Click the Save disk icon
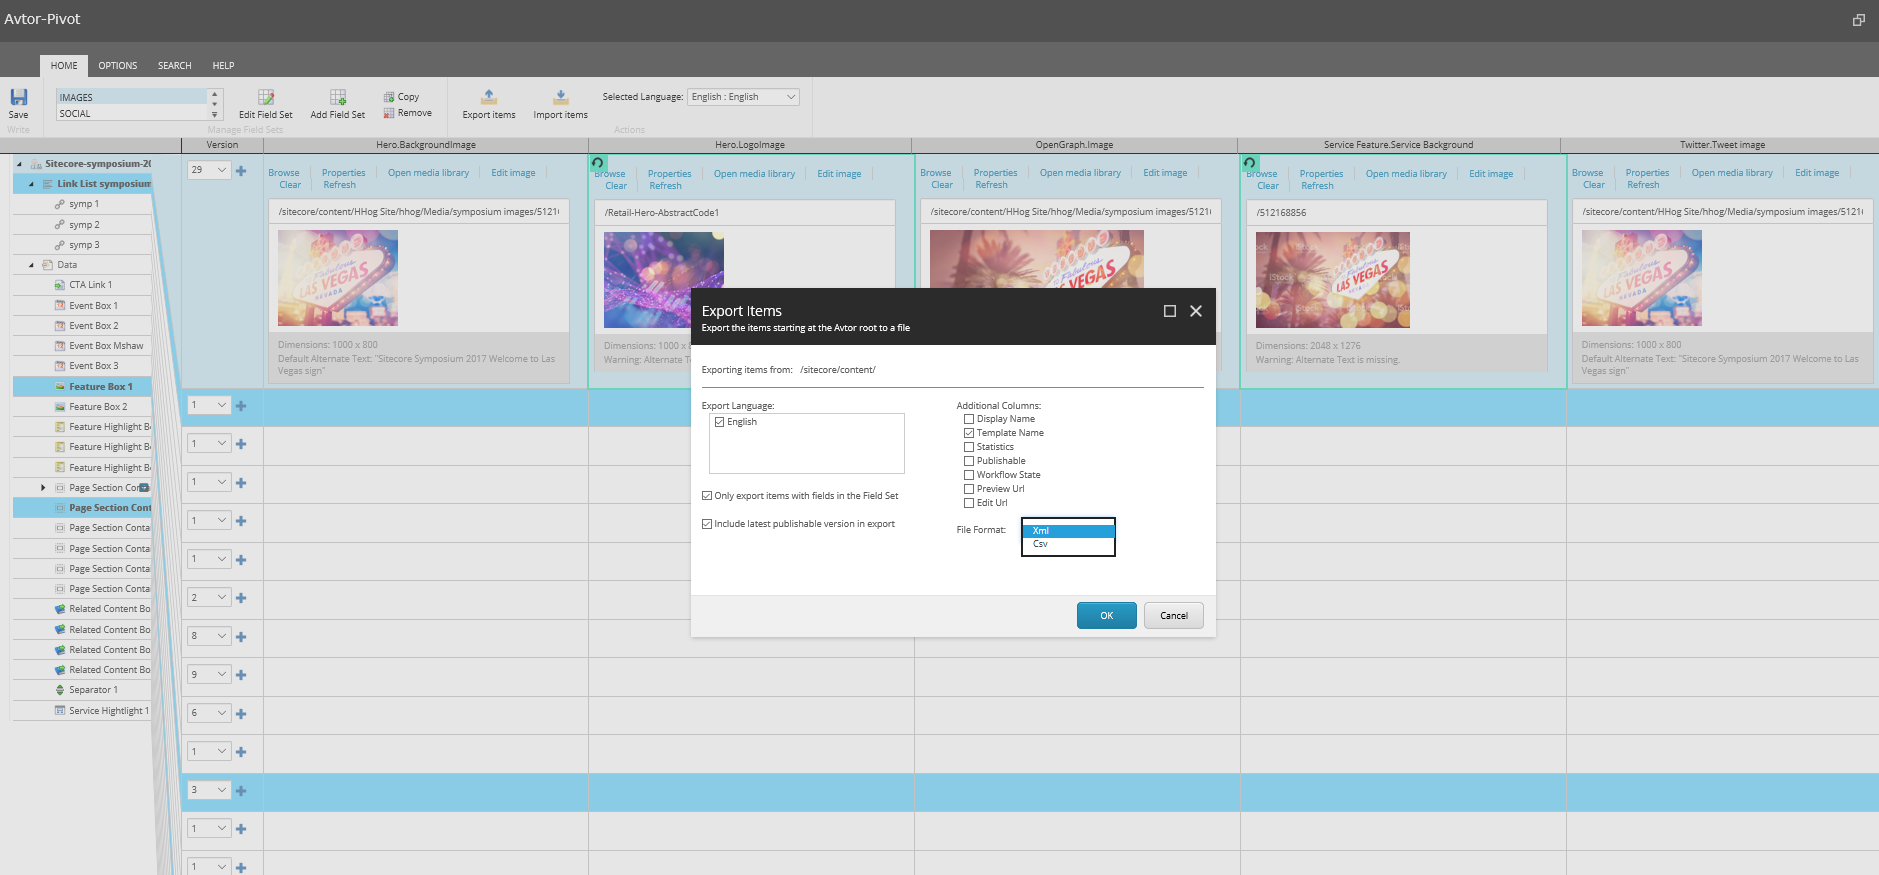Image resolution: width=1879 pixels, height=875 pixels. coord(18,98)
